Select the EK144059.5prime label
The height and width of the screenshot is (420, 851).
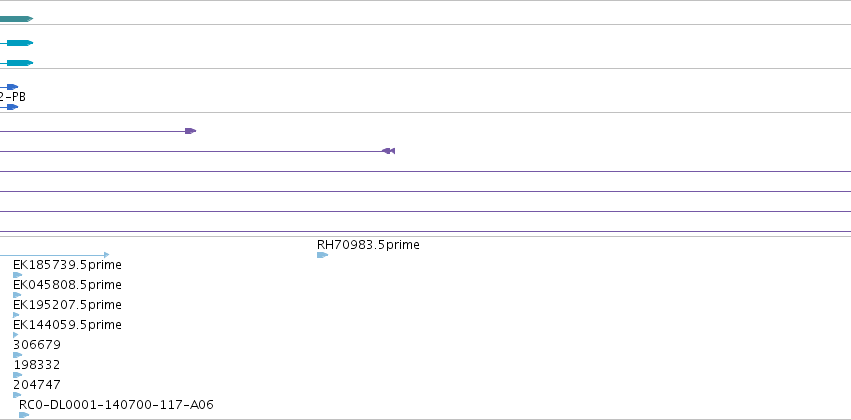(x=67, y=325)
